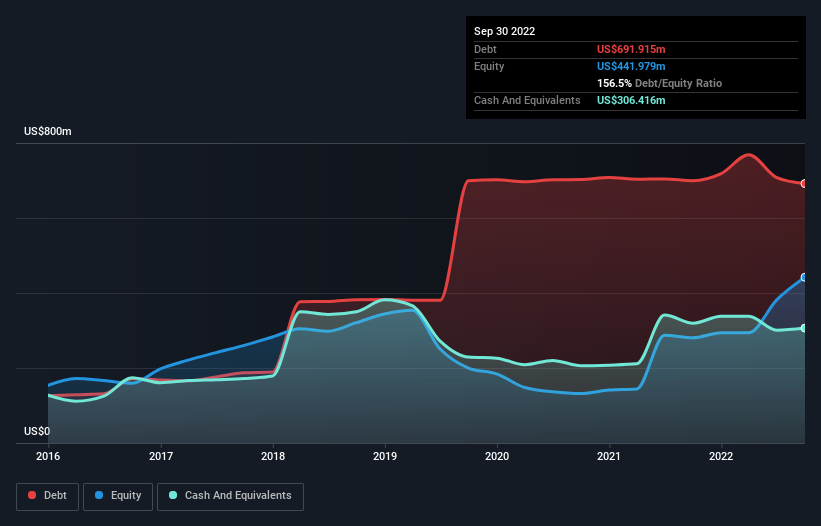
Task: Click the 2017 x-axis label
Action: (161, 456)
